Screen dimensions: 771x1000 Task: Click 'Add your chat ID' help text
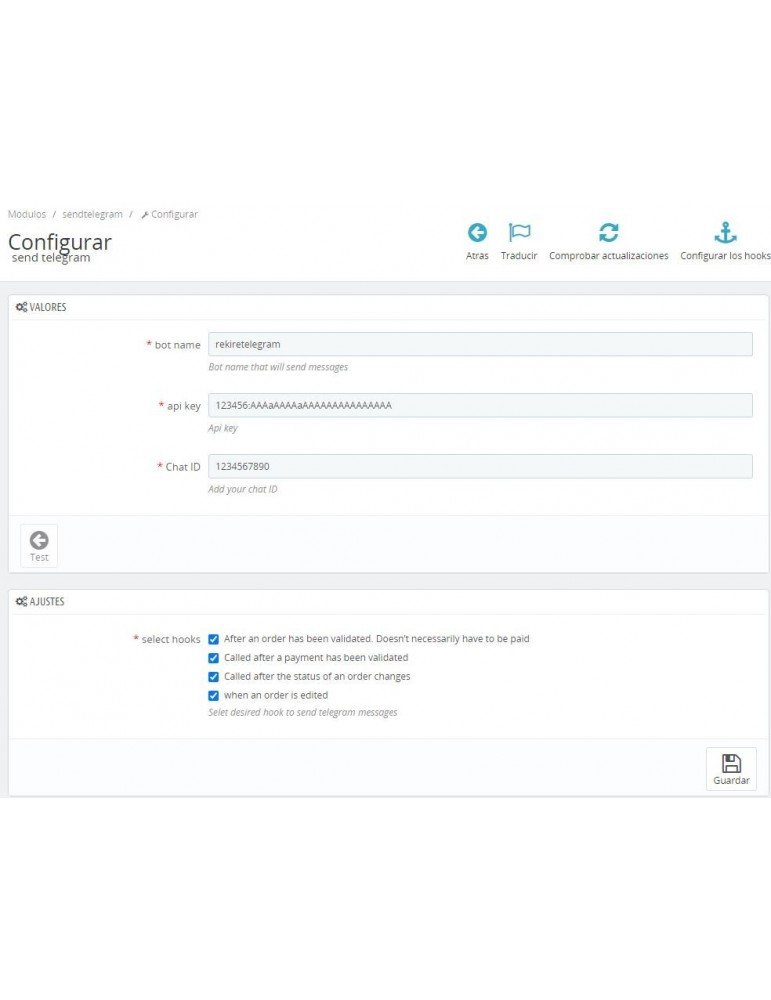tap(243, 490)
